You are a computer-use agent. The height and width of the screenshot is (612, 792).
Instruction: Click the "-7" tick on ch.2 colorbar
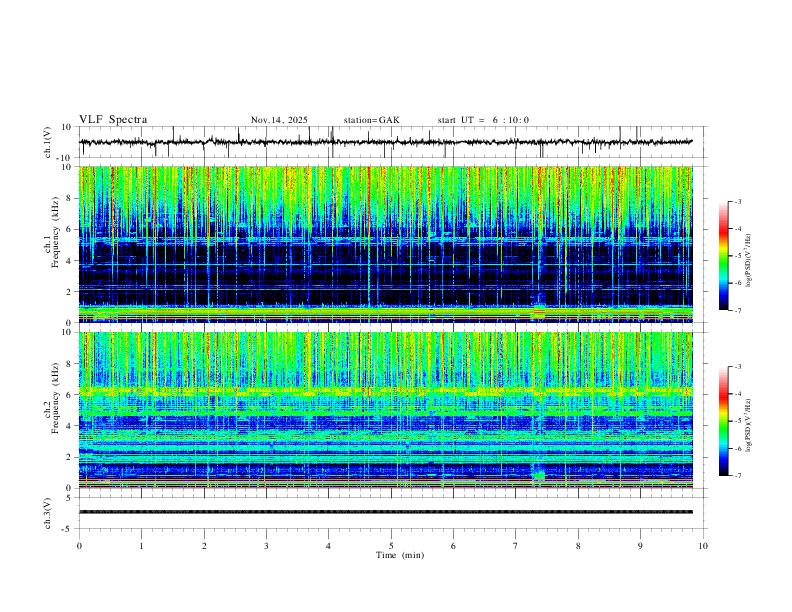click(x=738, y=476)
